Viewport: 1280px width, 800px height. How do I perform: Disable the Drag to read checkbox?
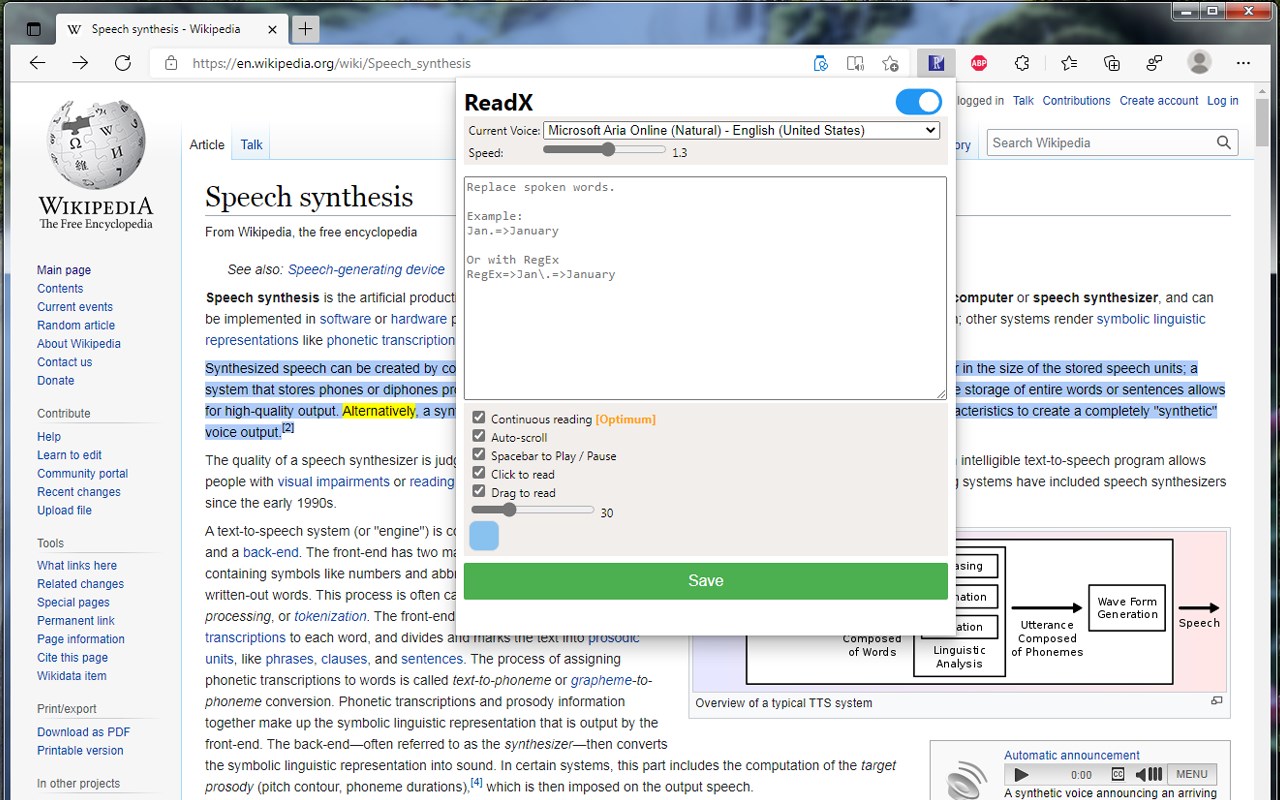click(479, 491)
